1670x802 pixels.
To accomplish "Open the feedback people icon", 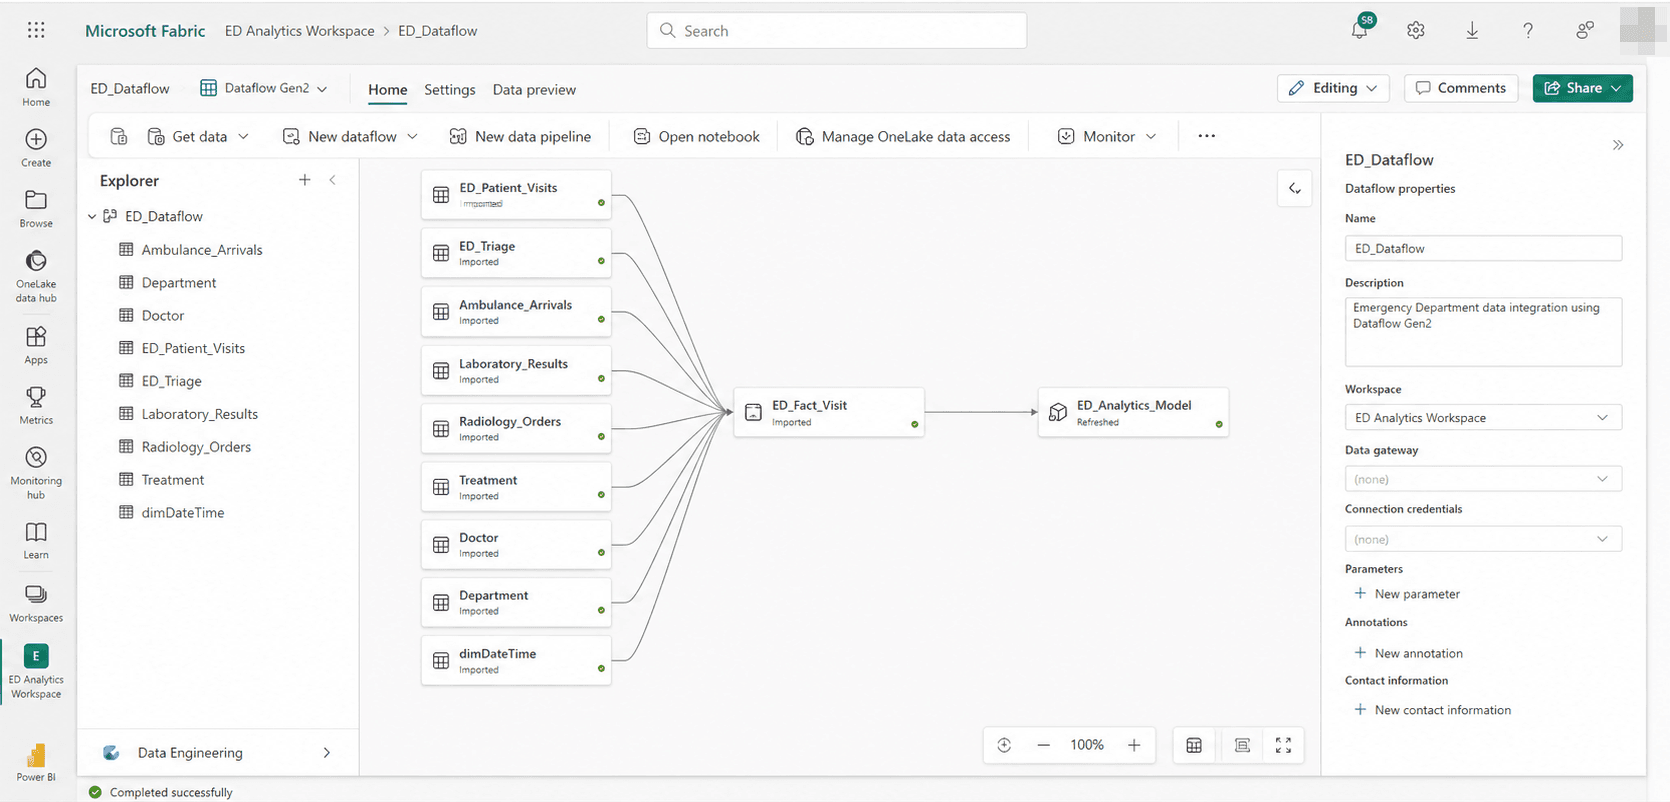I will tap(1585, 31).
